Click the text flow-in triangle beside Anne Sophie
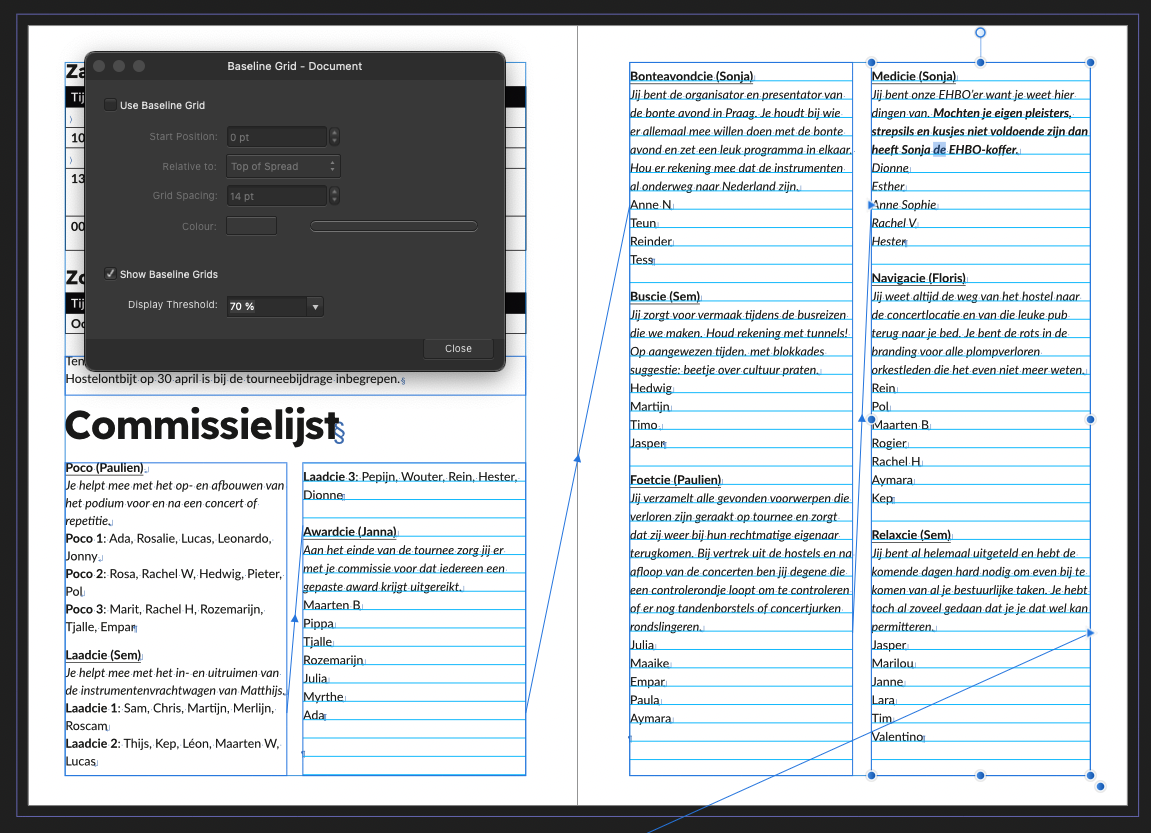 tap(871, 205)
